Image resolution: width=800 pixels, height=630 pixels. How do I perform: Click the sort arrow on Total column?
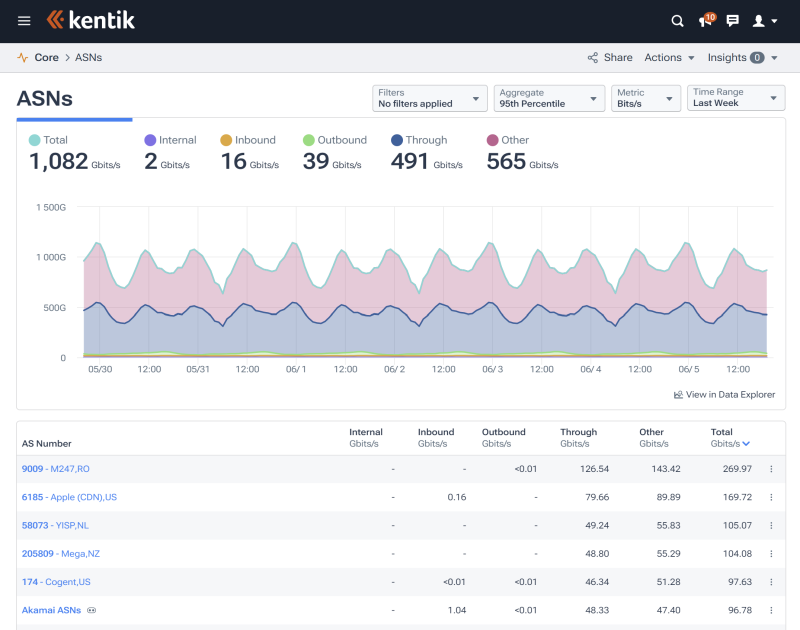(x=746, y=444)
